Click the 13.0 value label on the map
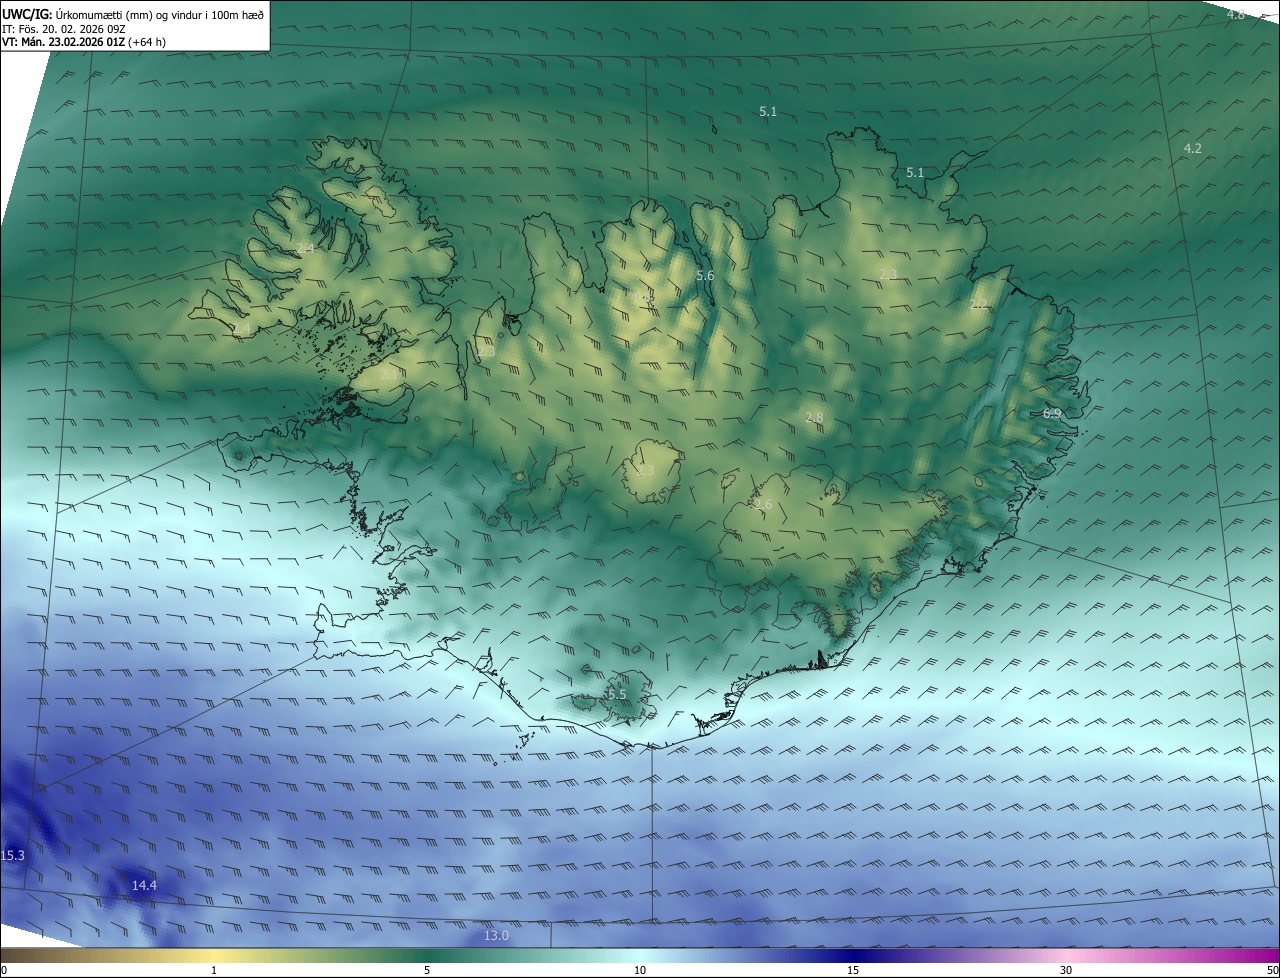This screenshot has height=978, width=1280. tap(497, 935)
